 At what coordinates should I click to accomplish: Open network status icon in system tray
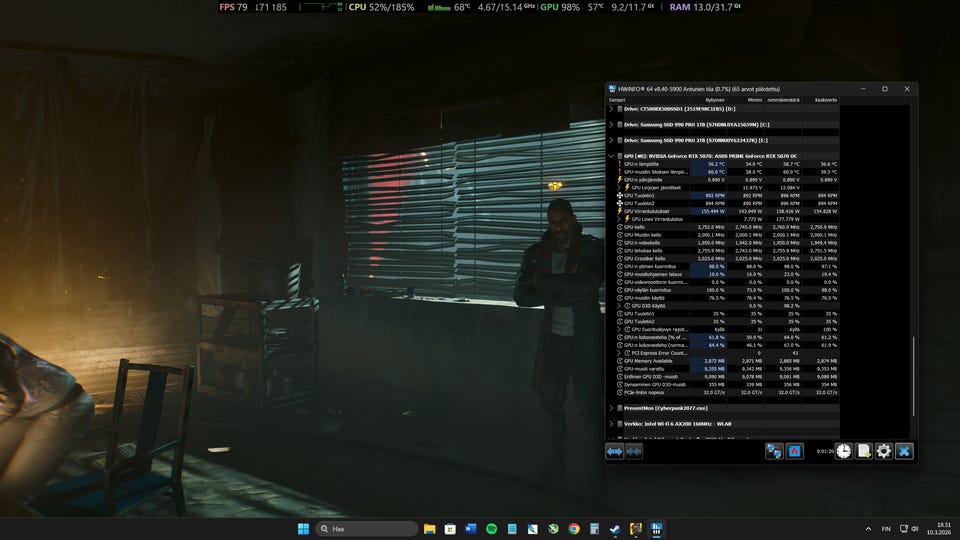click(x=904, y=529)
